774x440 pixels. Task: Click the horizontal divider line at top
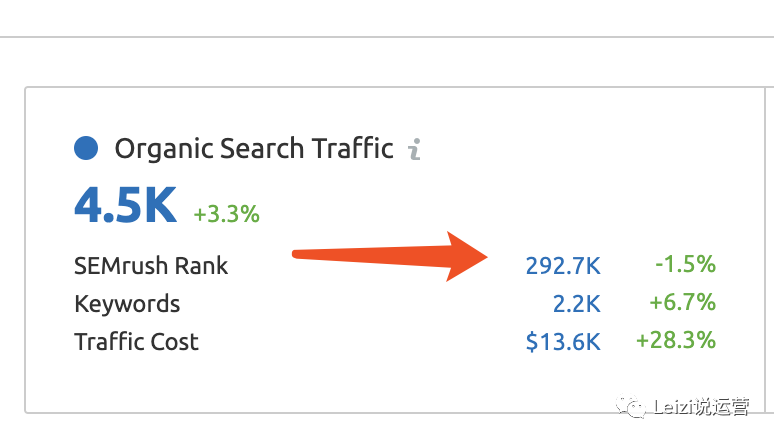pyautogui.click(x=387, y=37)
